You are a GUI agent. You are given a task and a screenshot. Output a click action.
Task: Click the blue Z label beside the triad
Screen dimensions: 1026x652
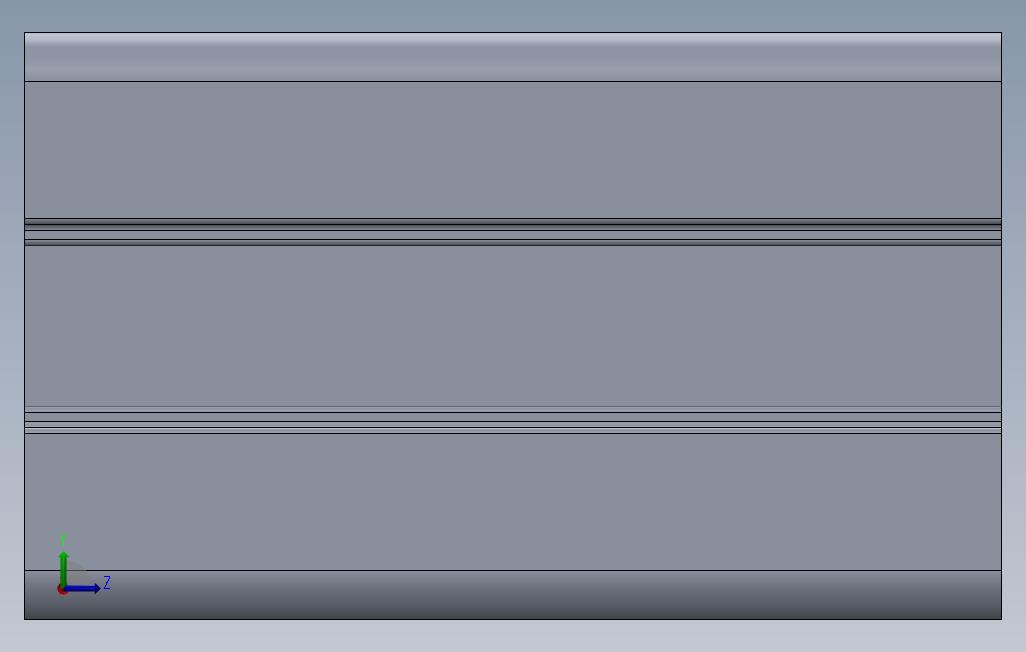click(x=107, y=583)
